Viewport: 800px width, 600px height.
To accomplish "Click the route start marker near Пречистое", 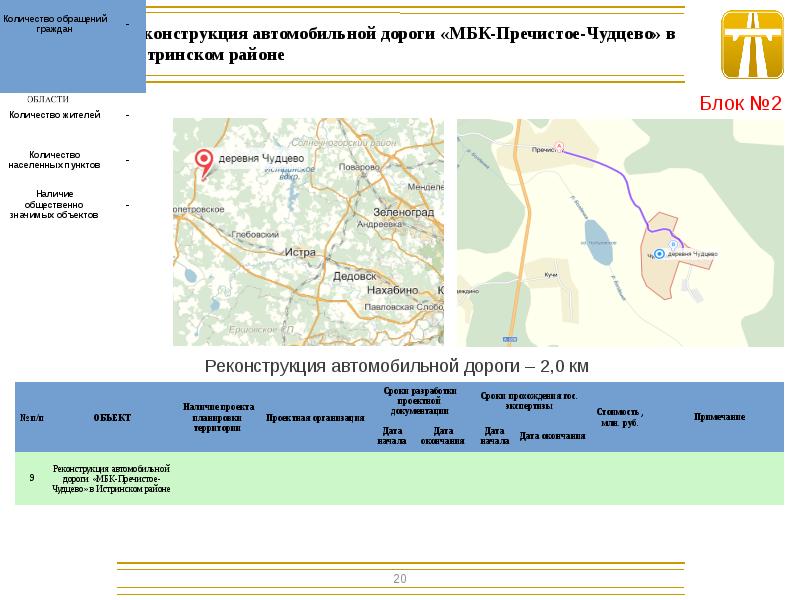I will (560, 147).
